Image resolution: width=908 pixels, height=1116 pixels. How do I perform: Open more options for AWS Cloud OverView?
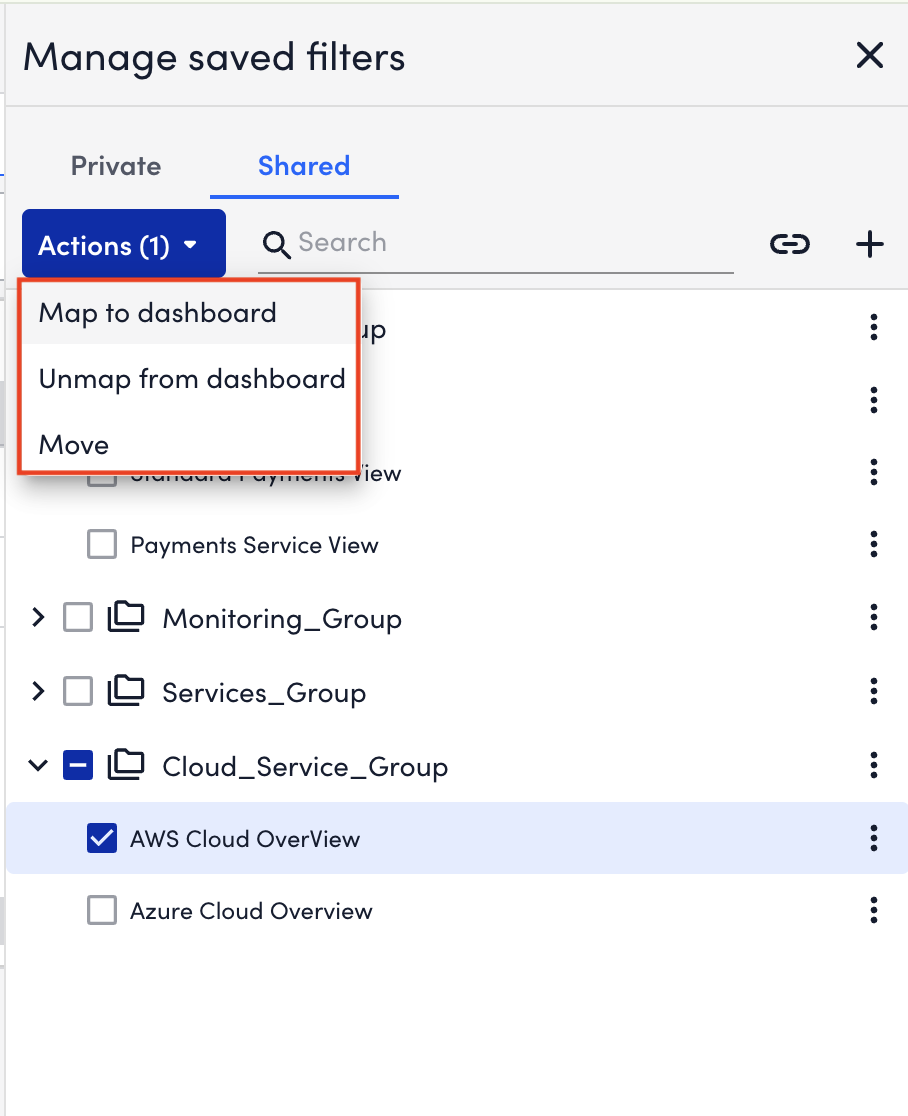point(874,838)
